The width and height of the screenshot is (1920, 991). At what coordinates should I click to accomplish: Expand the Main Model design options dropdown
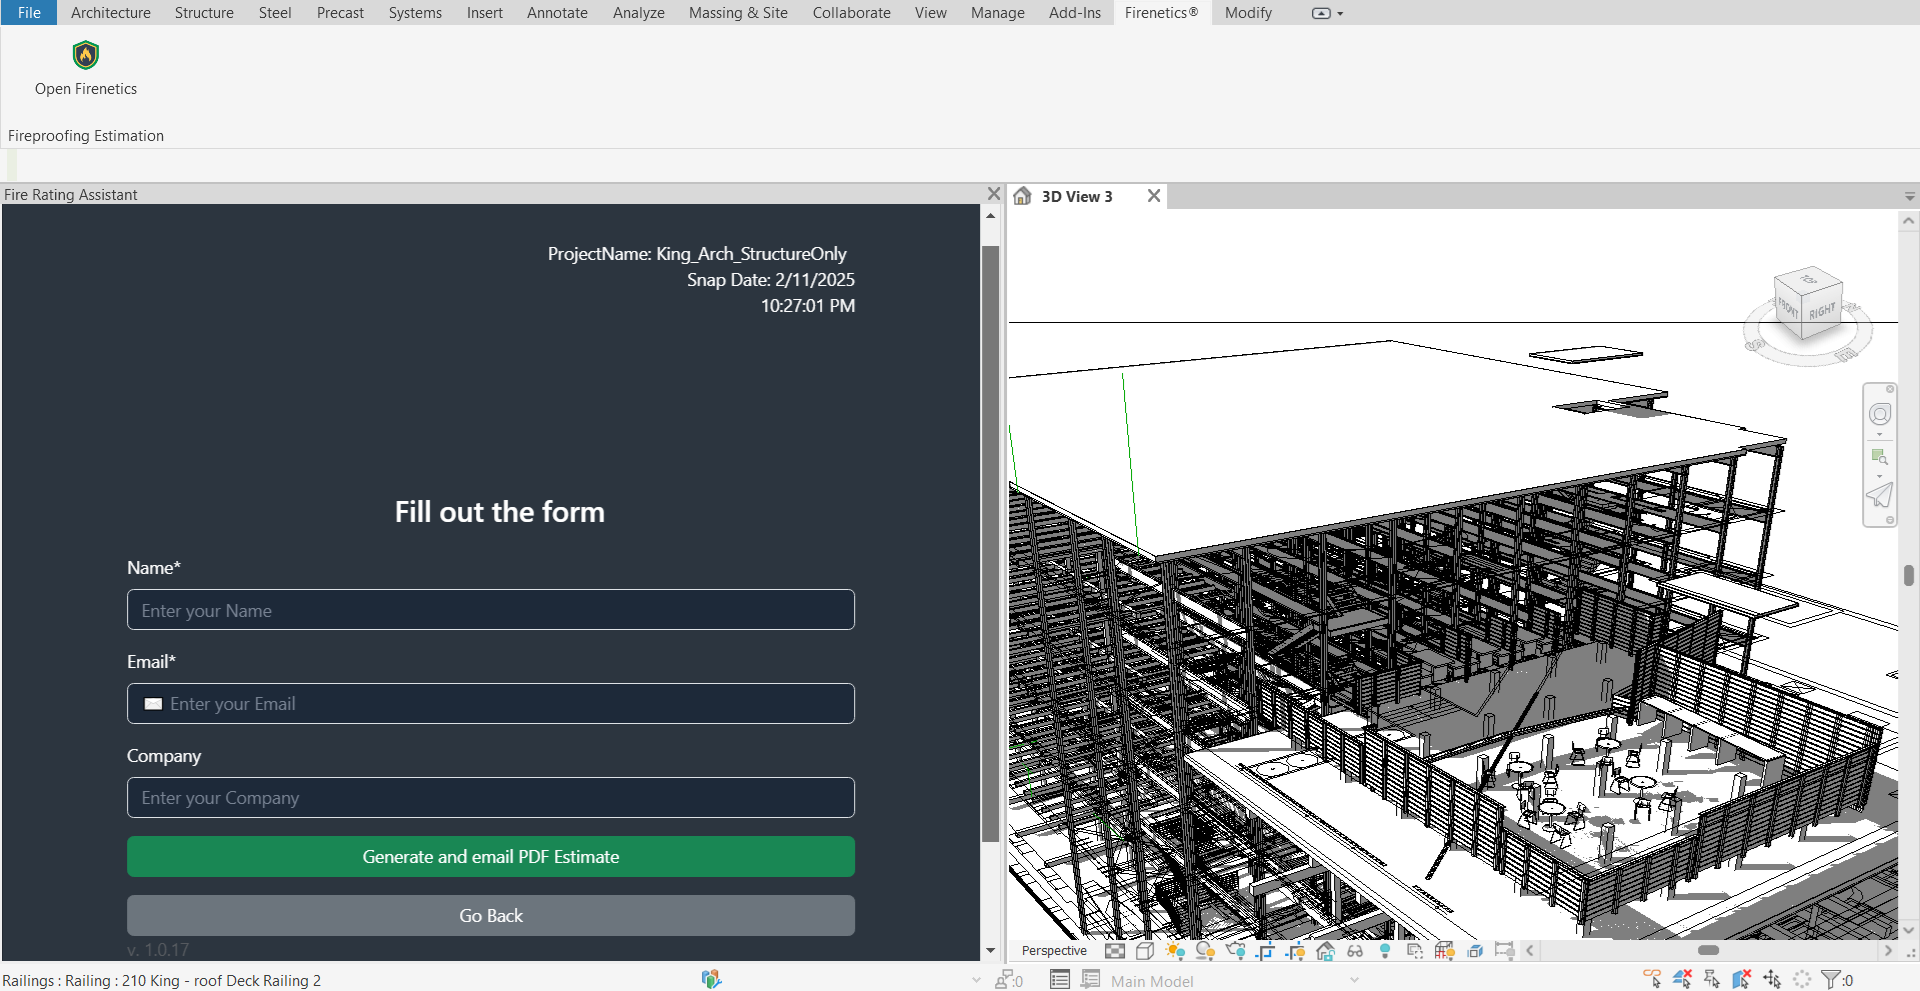(1355, 981)
